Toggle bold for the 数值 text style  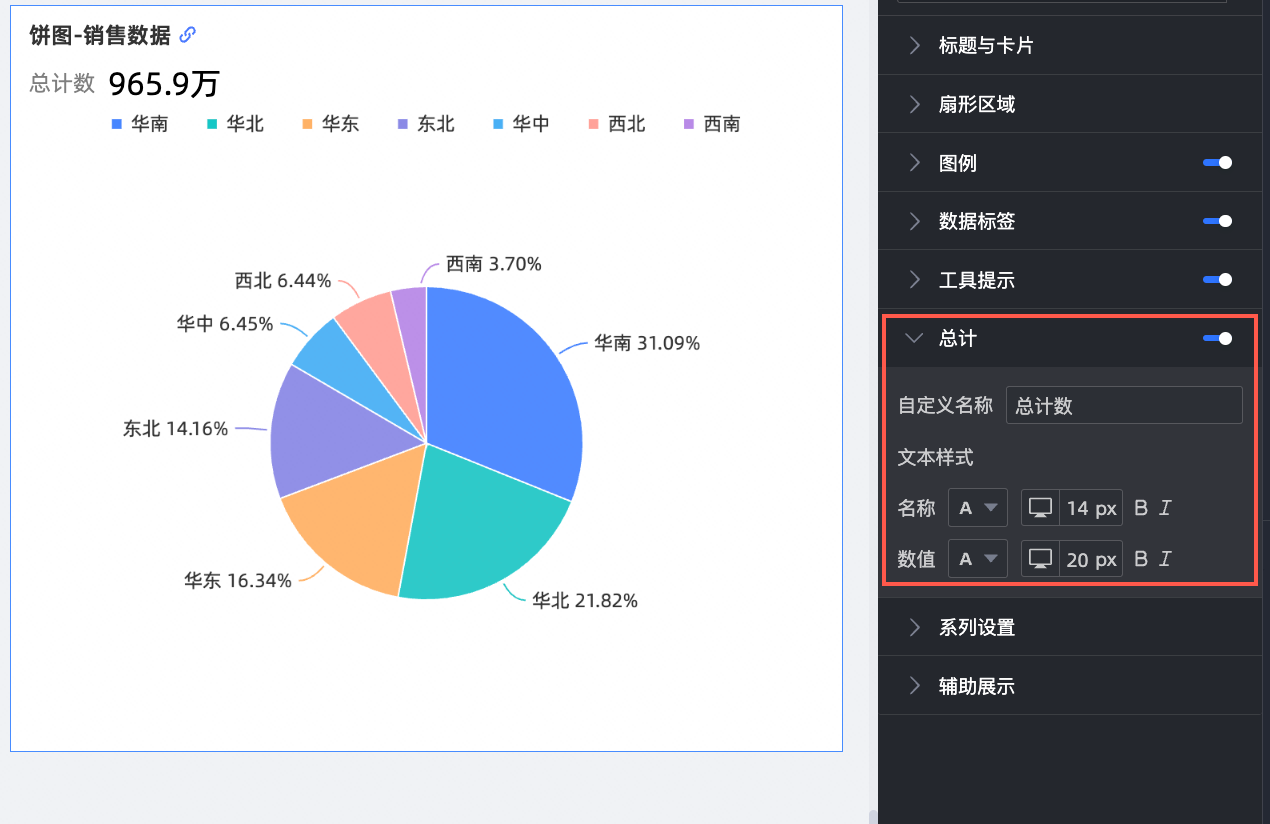(1141, 559)
